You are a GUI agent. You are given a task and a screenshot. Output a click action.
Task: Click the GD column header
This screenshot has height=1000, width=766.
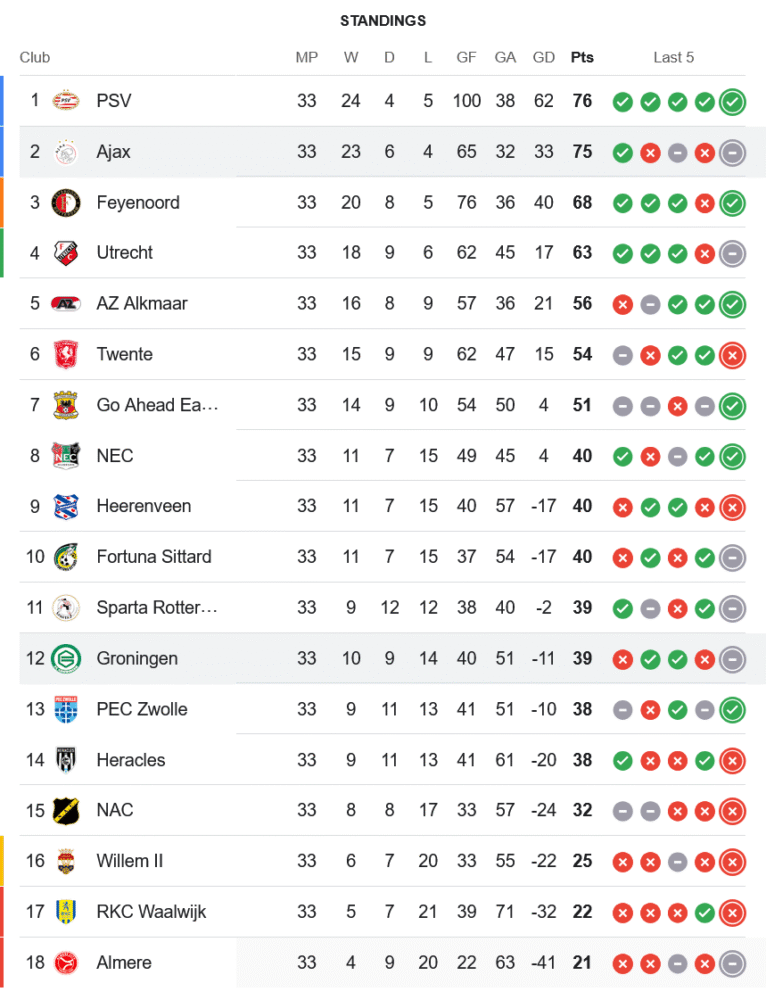click(543, 57)
